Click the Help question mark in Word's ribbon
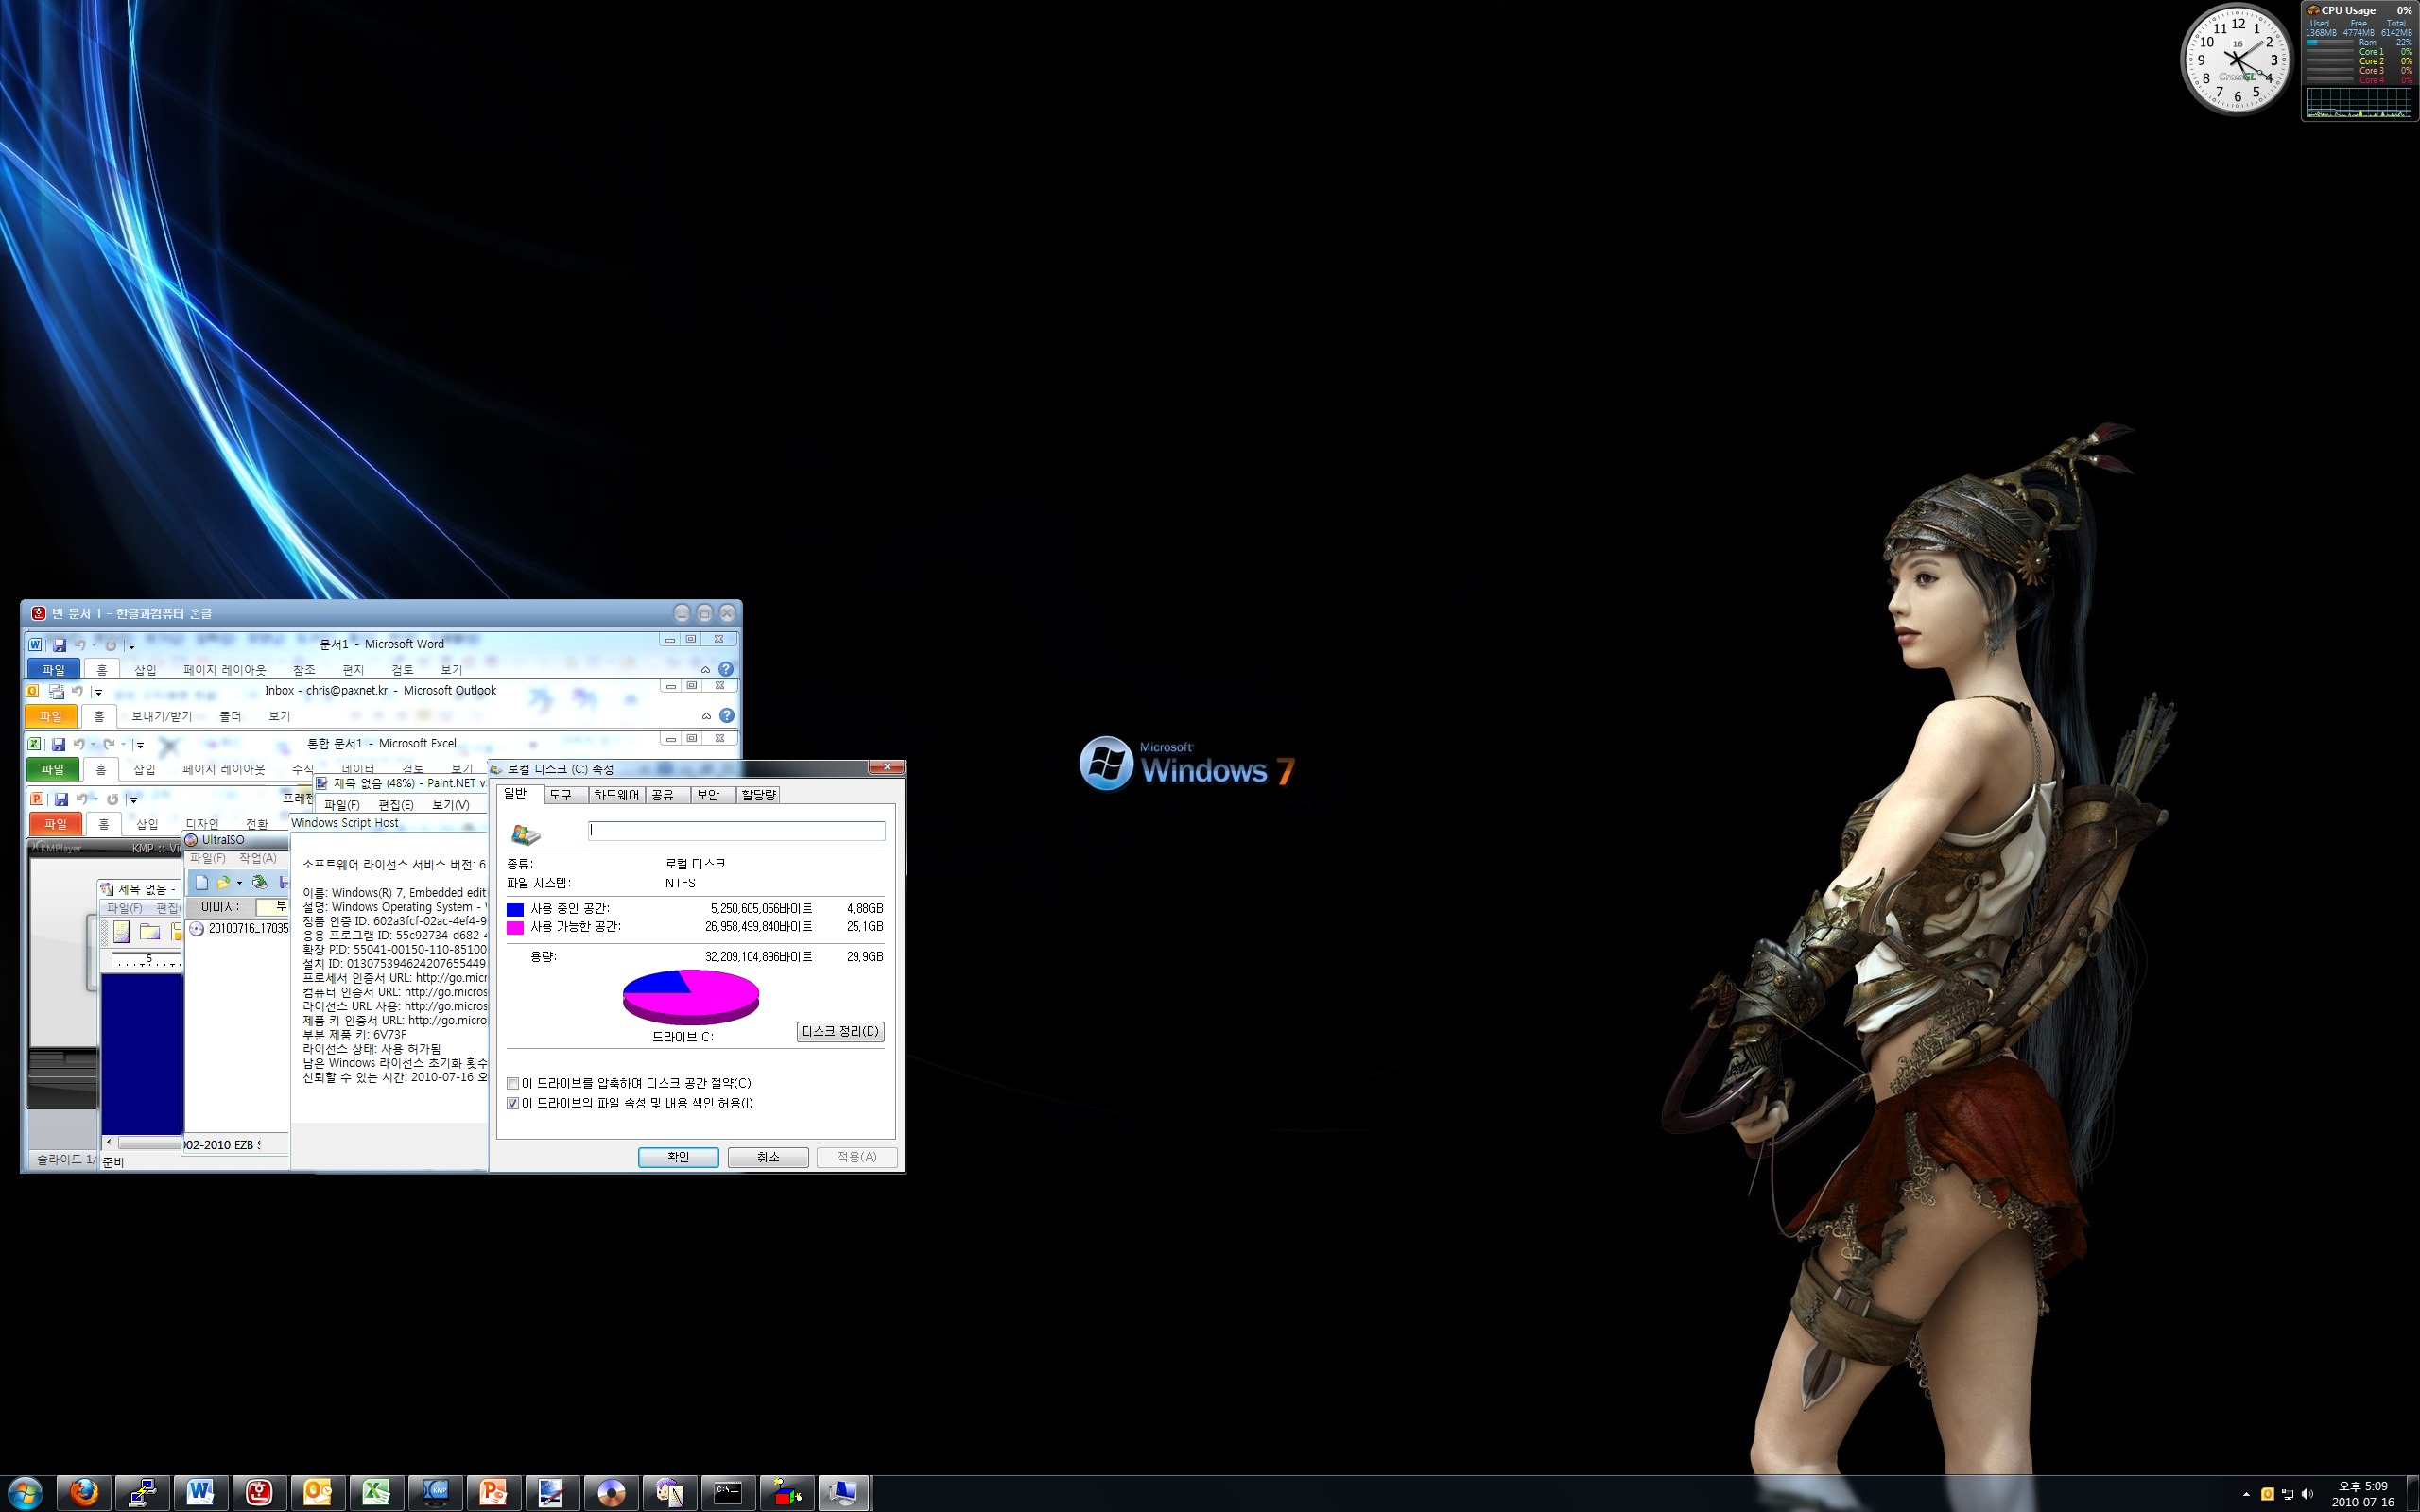This screenshot has height=1512, width=2420. (726, 669)
